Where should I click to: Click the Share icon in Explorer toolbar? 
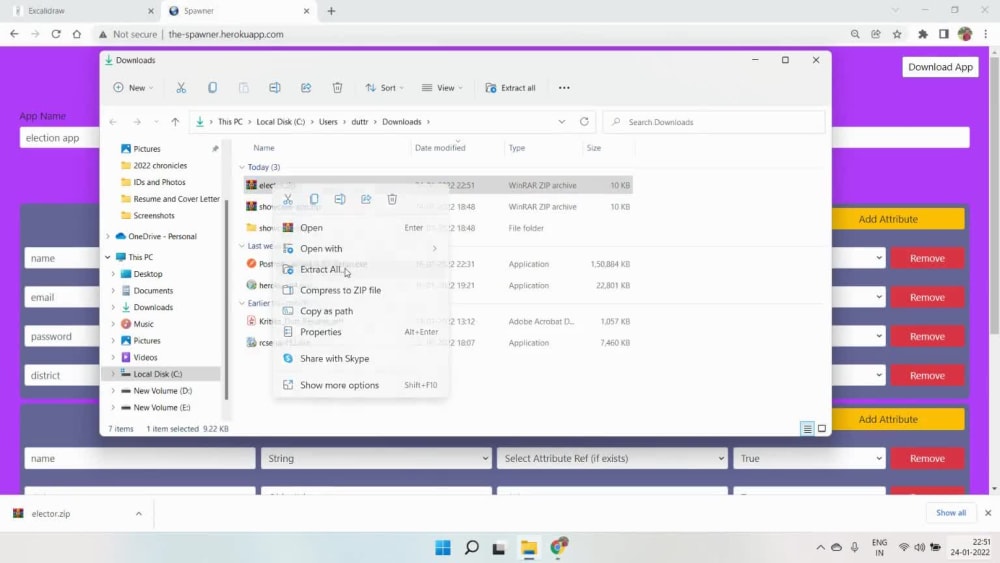coord(306,88)
